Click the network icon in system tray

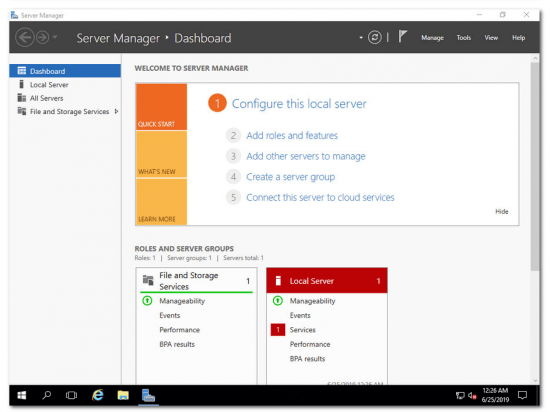point(460,396)
